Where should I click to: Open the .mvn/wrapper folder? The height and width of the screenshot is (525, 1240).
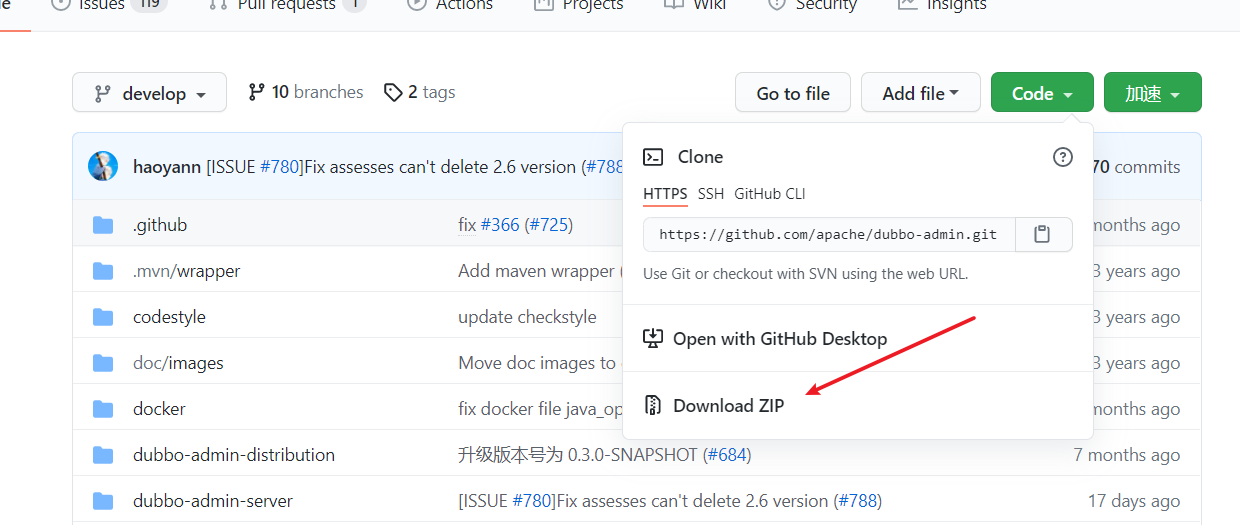186,271
